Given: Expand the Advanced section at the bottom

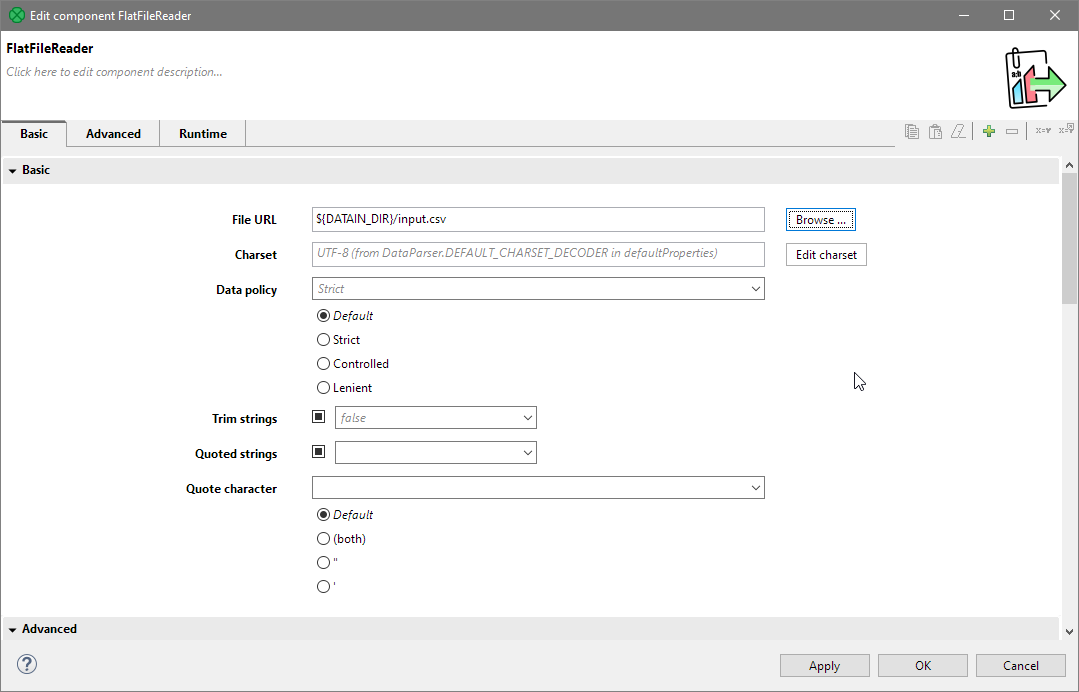Looking at the screenshot, I should click(14, 628).
